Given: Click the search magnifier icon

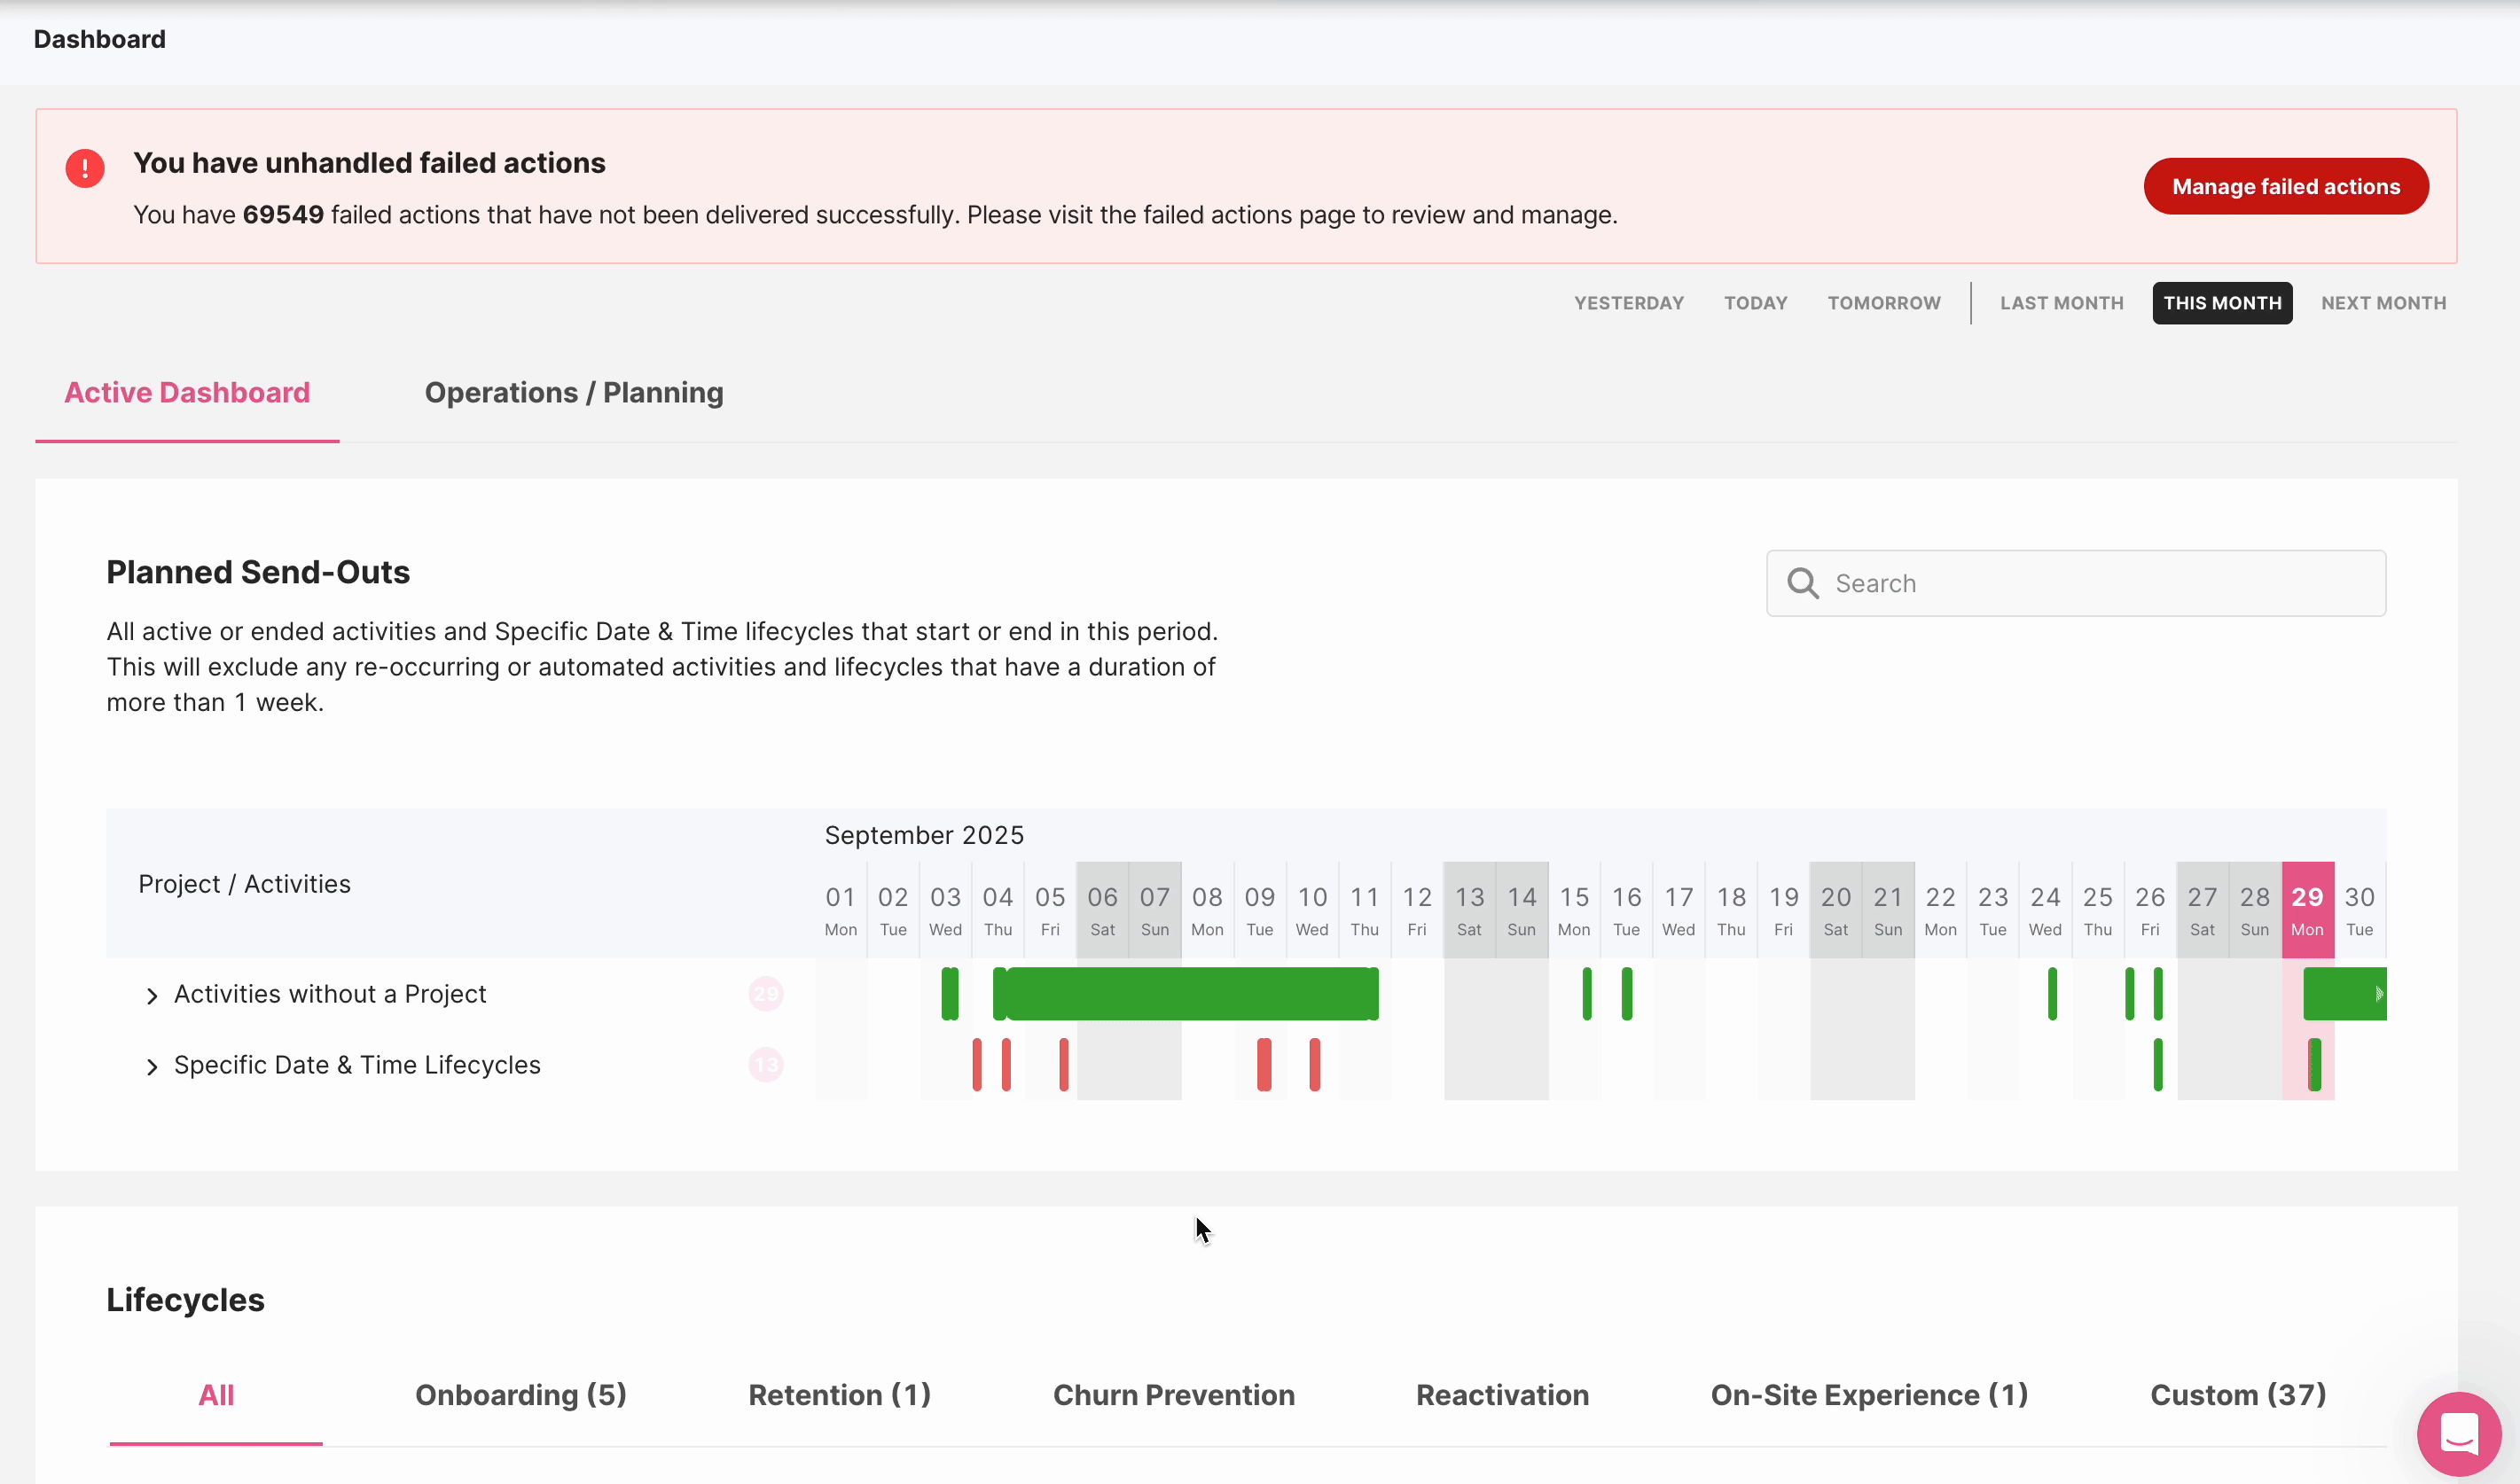Looking at the screenshot, I should (x=1803, y=583).
